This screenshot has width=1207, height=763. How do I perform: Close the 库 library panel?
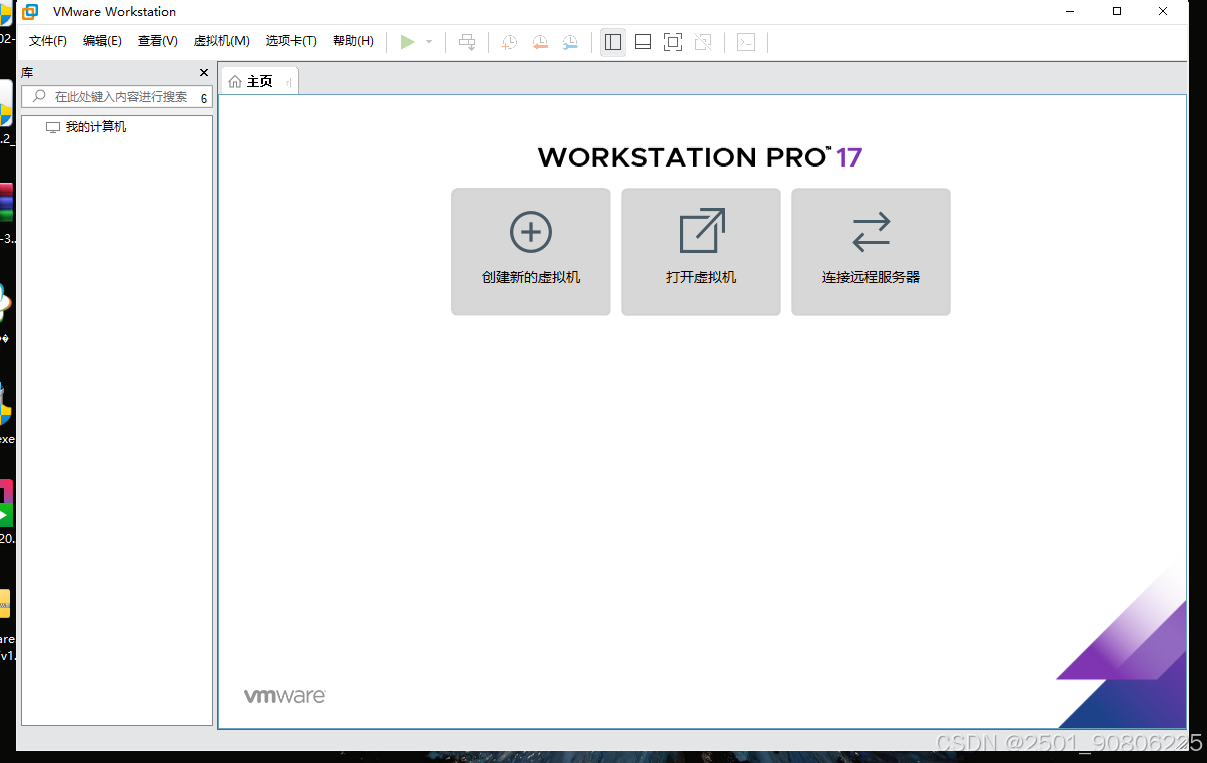pyautogui.click(x=204, y=73)
